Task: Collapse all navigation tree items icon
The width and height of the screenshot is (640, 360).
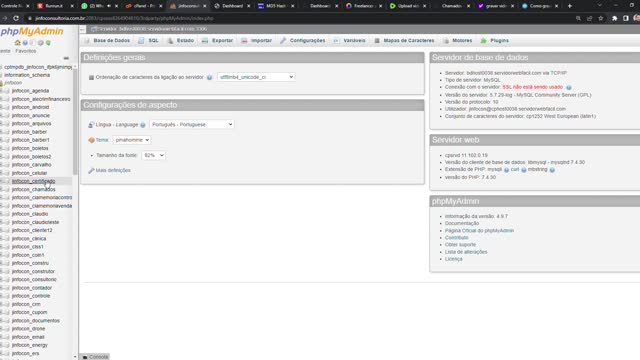Action: click(x=66, y=58)
